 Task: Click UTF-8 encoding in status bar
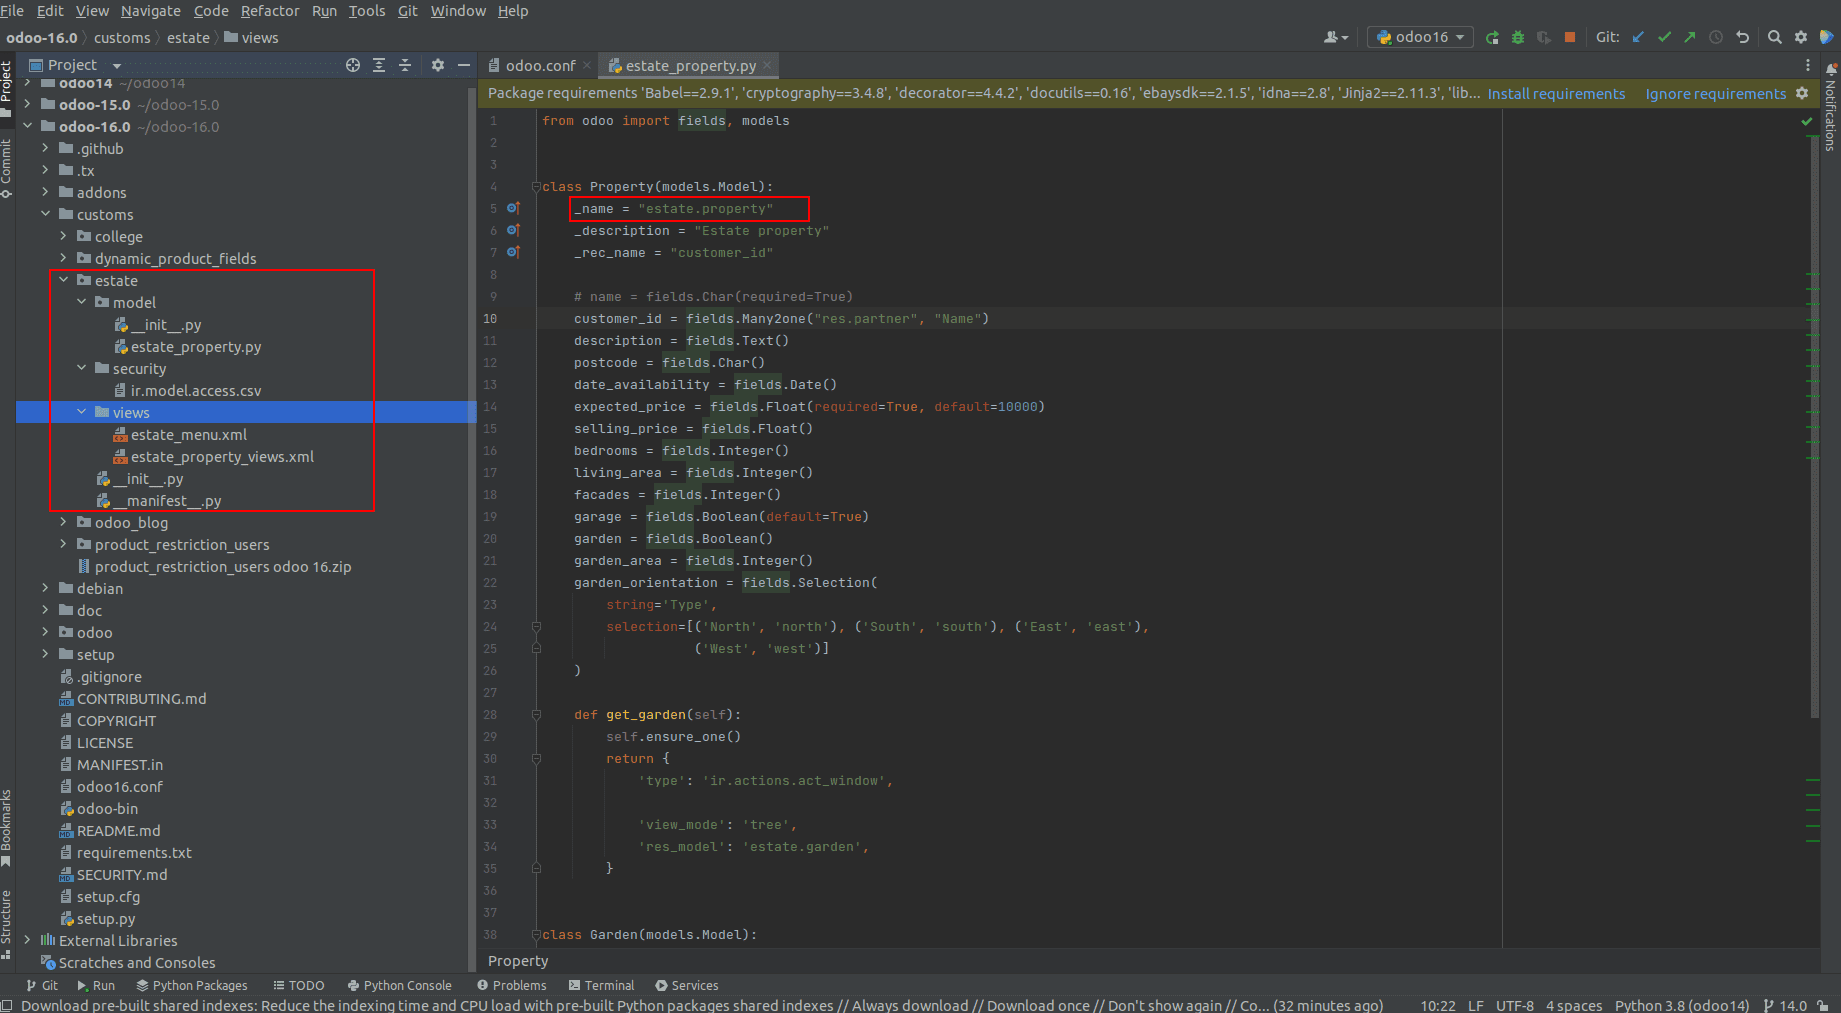point(1514,1005)
